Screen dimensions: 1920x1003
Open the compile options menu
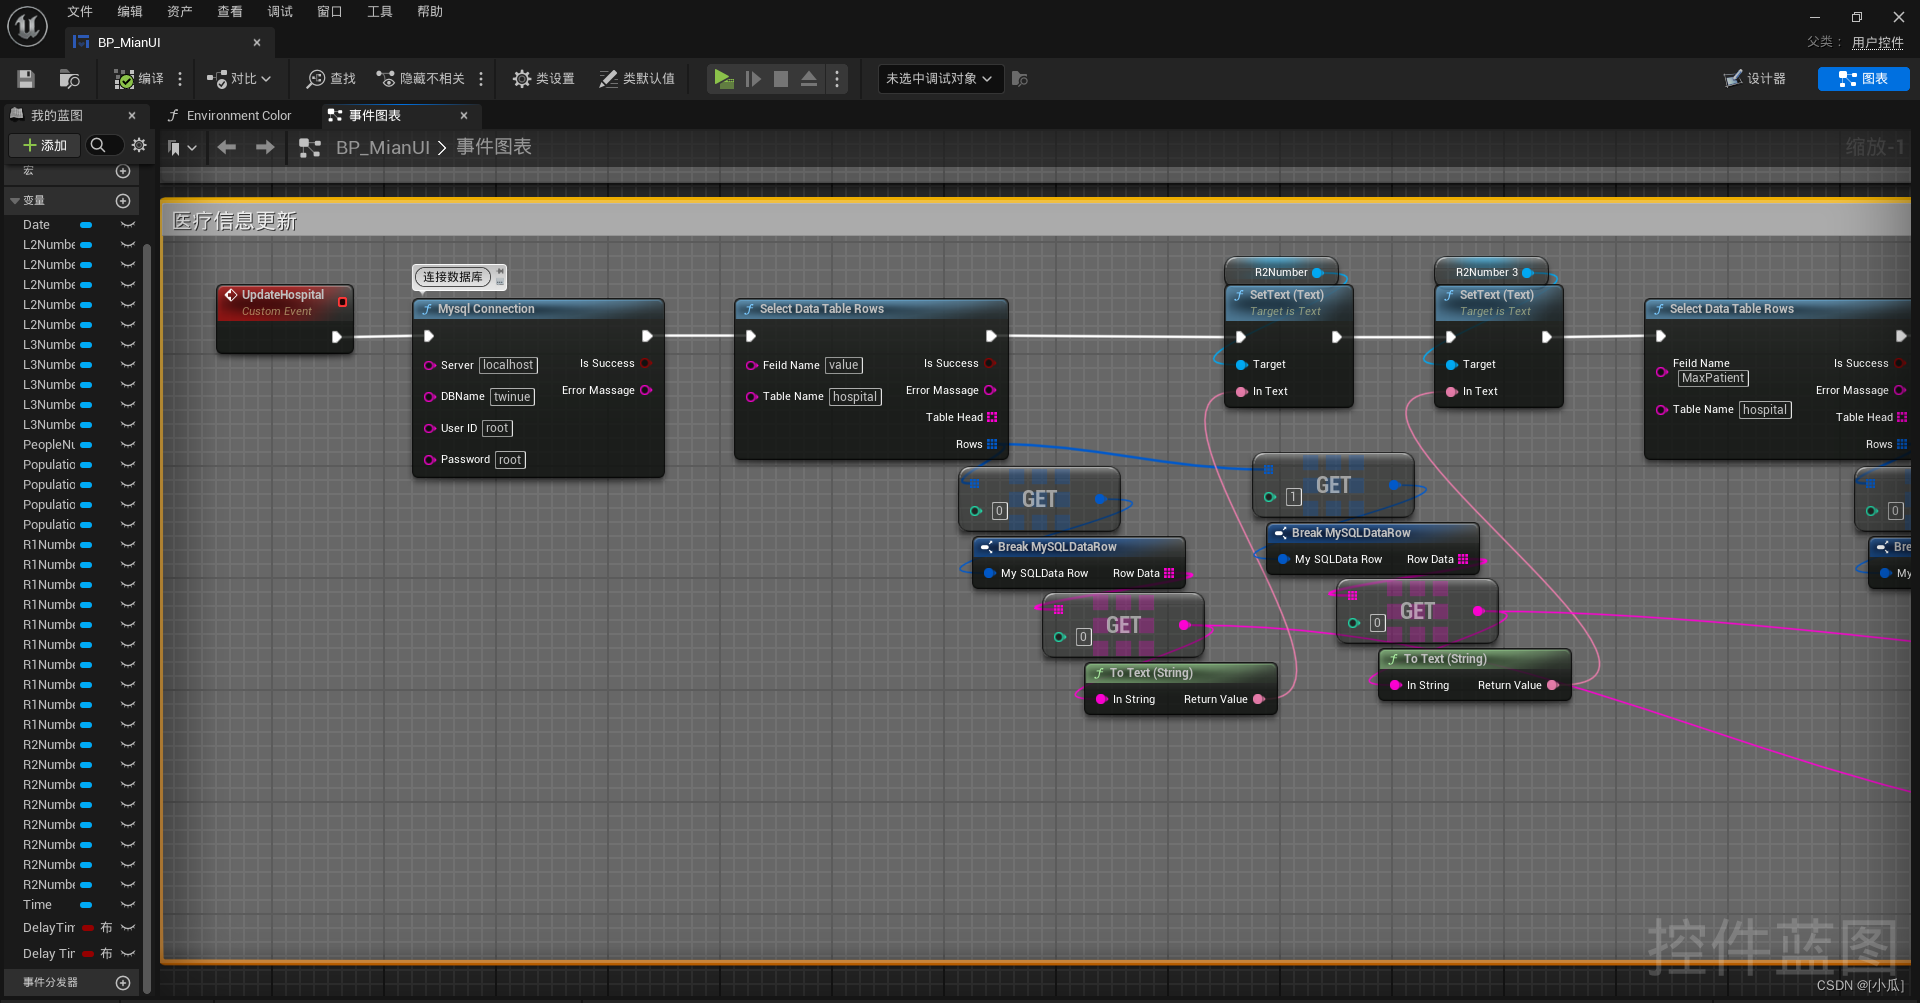point(180,79)
